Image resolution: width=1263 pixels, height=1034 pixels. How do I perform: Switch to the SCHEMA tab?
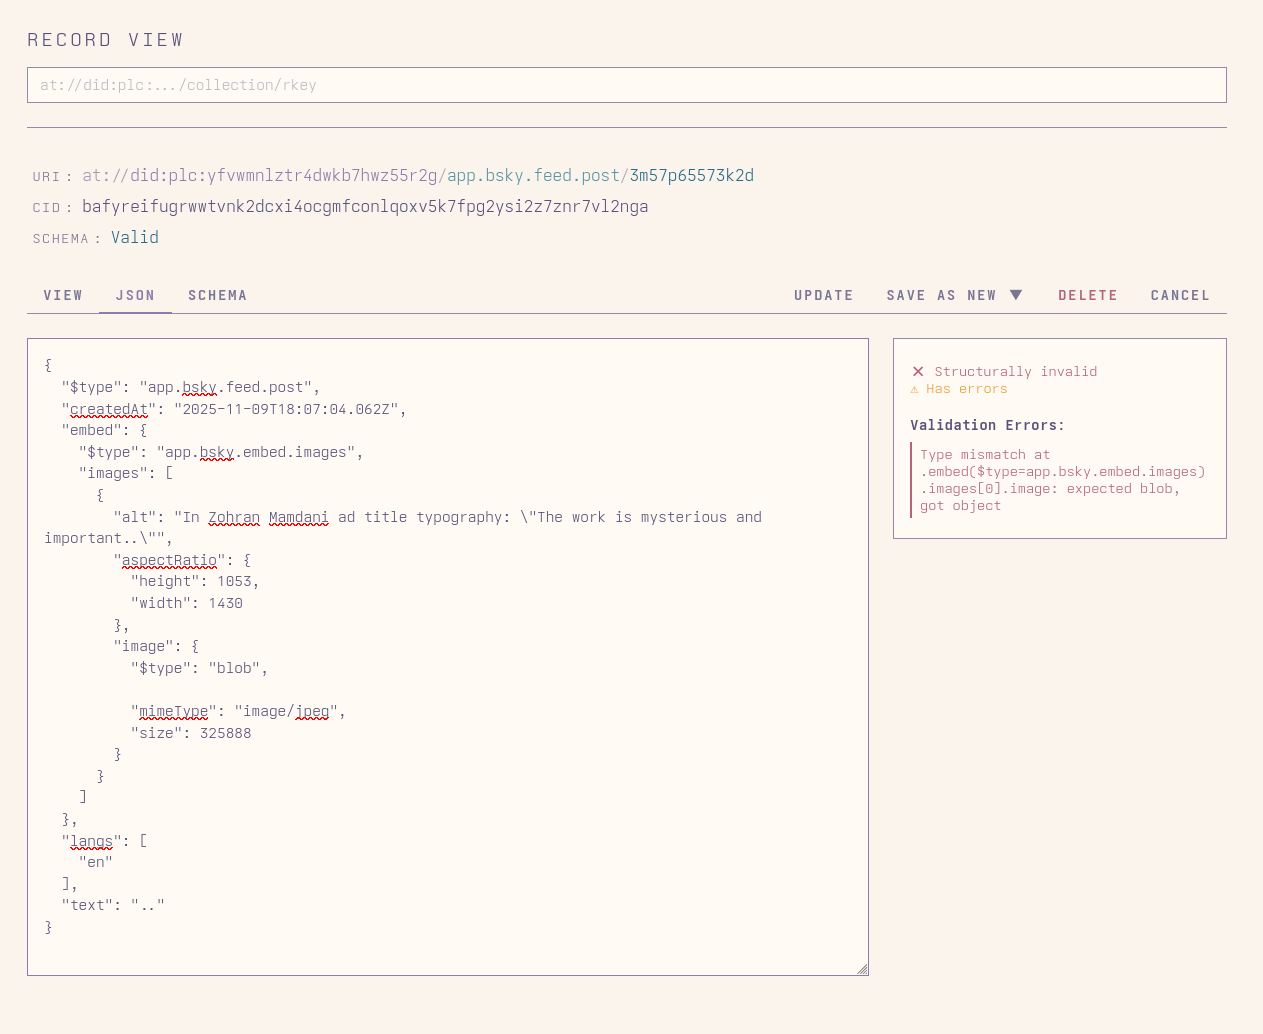(x=217, y=294)
